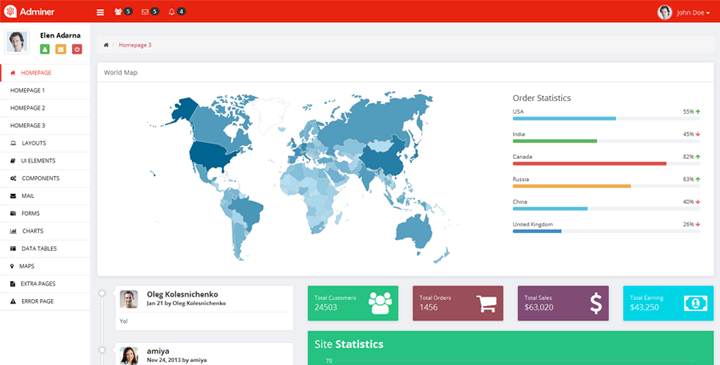720x365 pixels.
Task: Open HOMEPAGE 1 in the sidebar
Action: click(45, 90)
